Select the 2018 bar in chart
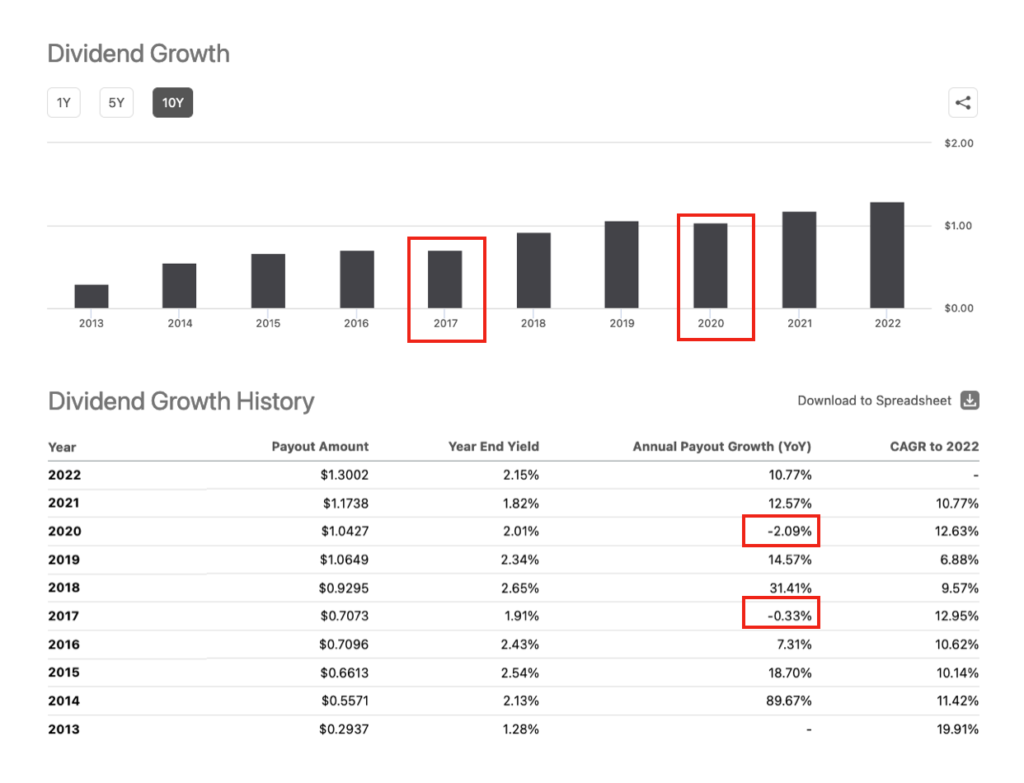Viewport: 1024px width, 783px height. click(533, 270)
